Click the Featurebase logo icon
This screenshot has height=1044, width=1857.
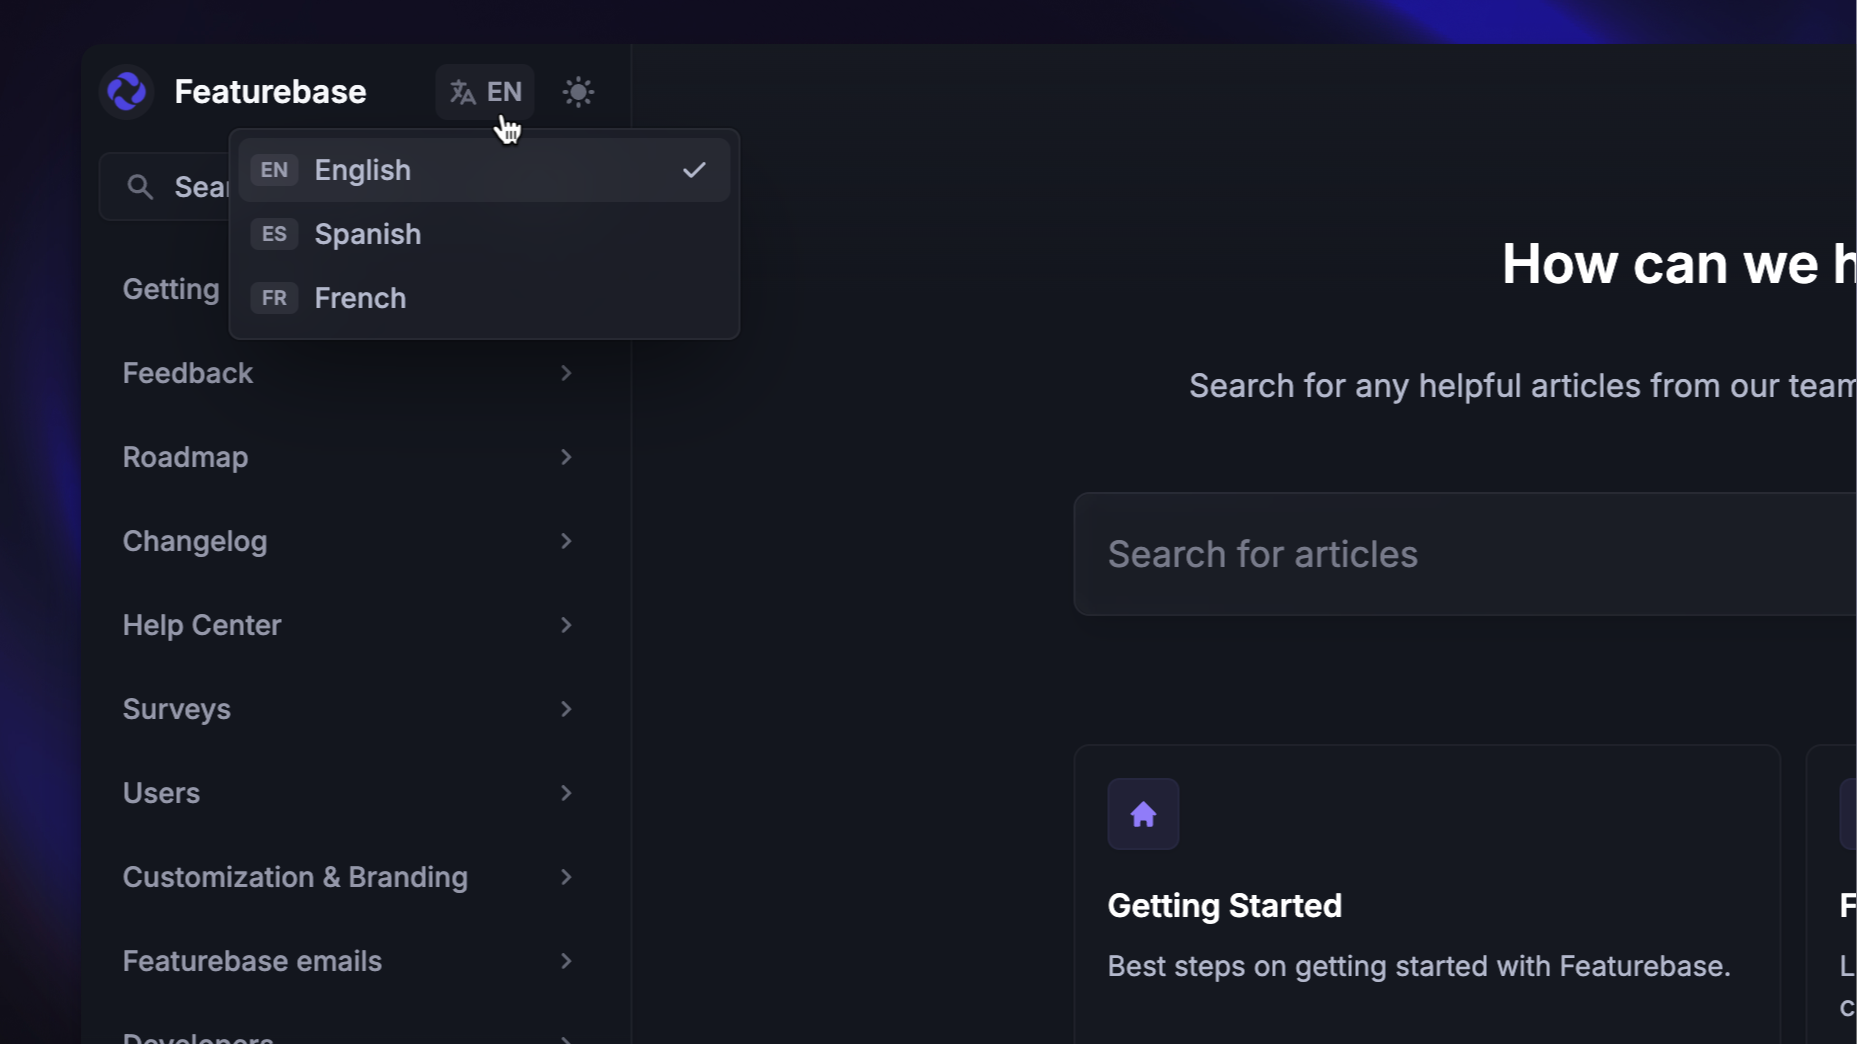127,92
